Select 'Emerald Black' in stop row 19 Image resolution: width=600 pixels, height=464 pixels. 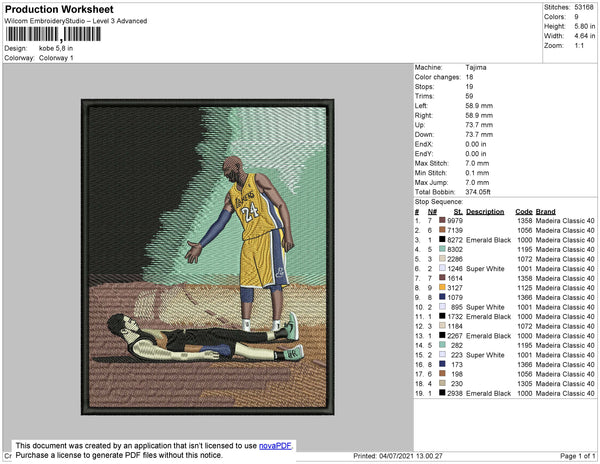[x=489, y=393]
